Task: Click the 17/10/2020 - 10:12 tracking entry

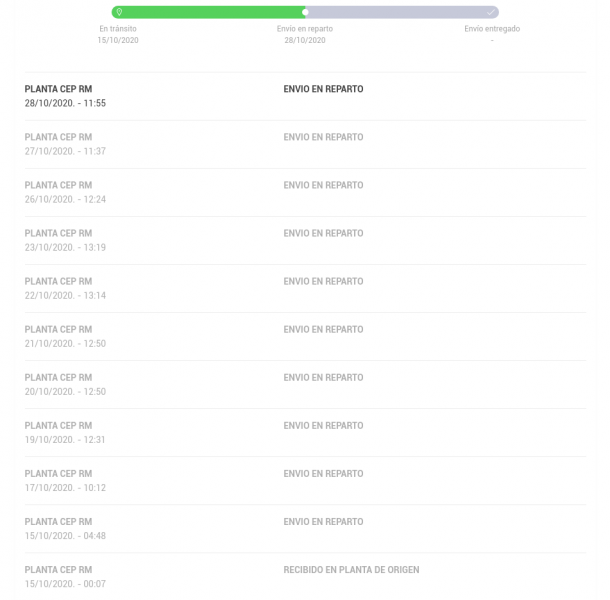Action: pyautogui.click(x=305, y=481)
